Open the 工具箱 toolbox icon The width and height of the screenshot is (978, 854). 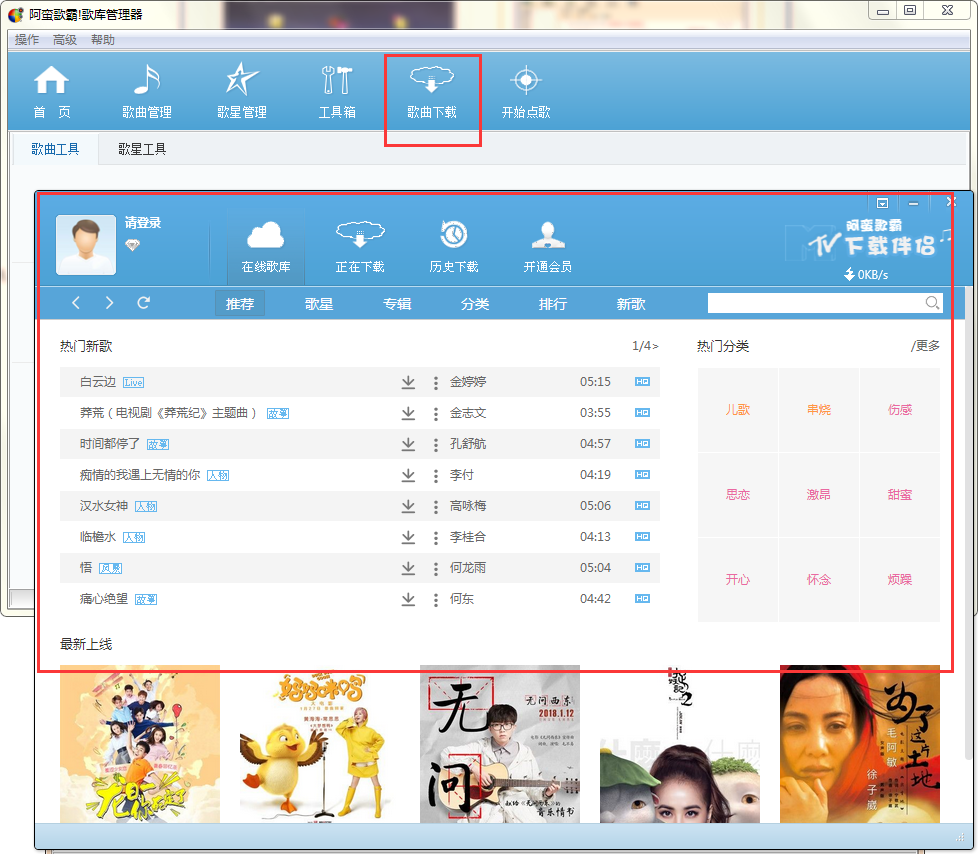coord(336,81)
